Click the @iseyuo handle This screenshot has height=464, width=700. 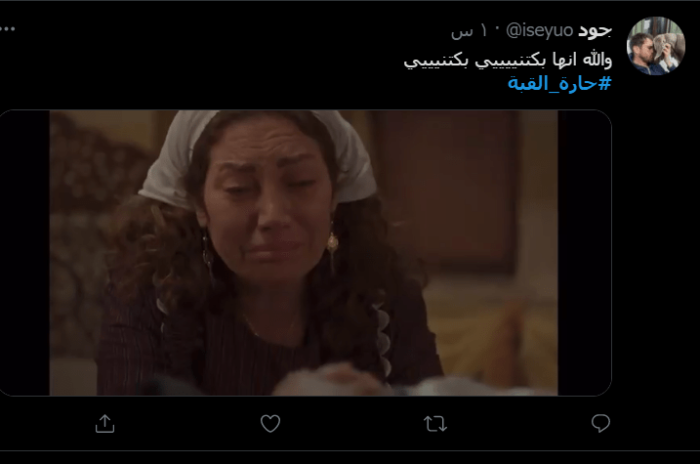(x=539, y=30)
